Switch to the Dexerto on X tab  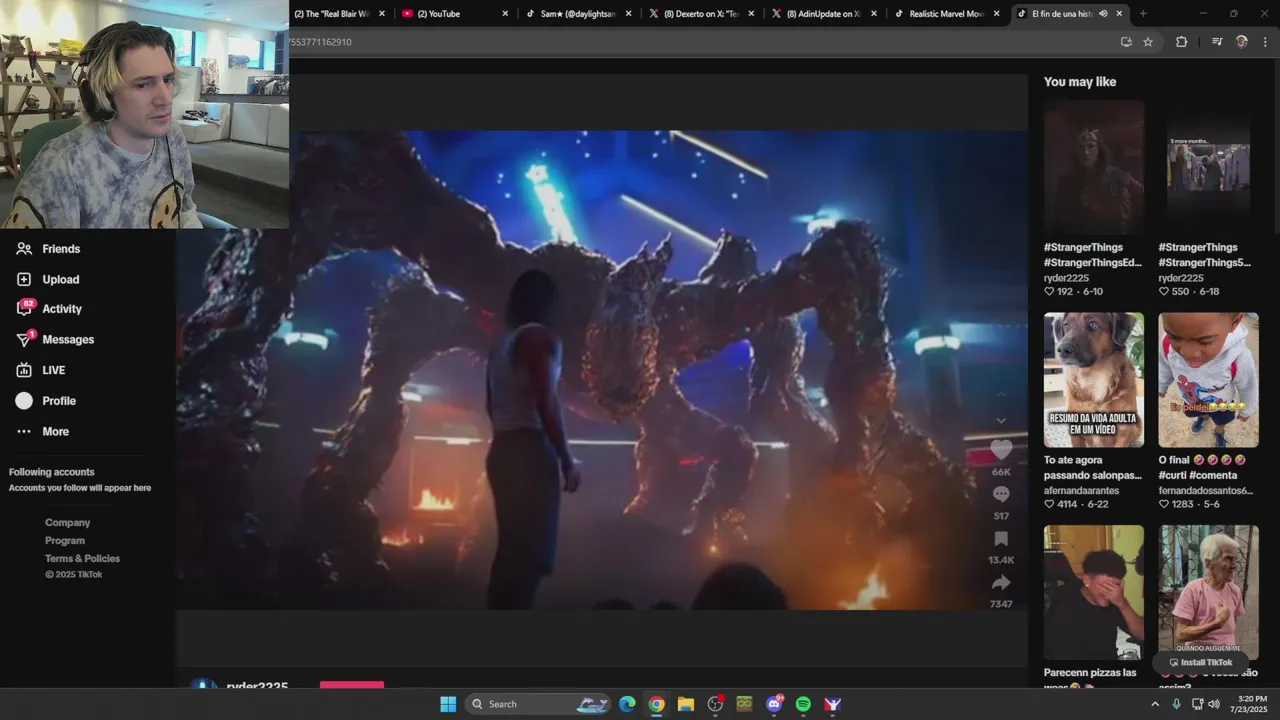point(703,14)
